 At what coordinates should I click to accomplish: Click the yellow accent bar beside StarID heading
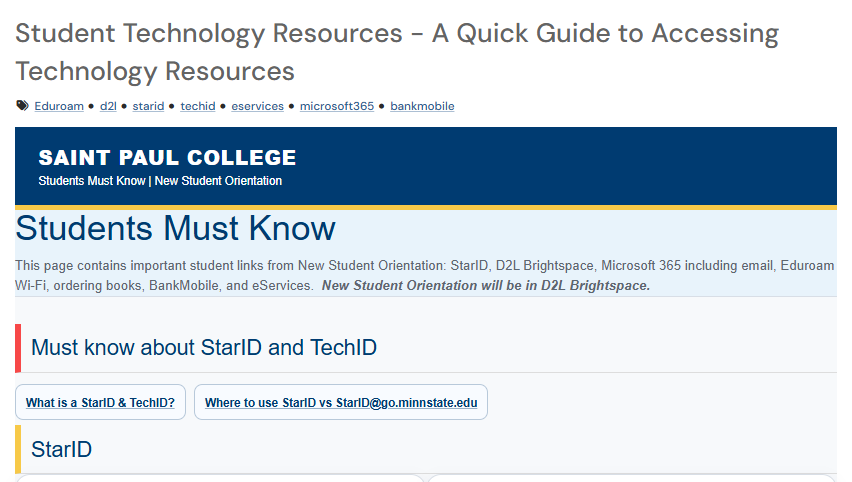point(18,449)
